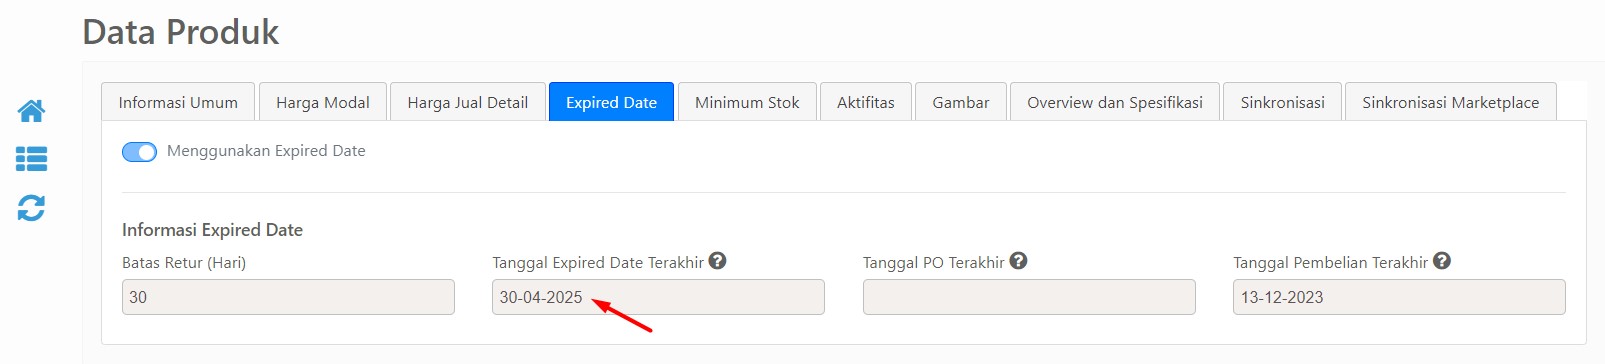
Task: Open the list menu icon in sidebar
Action: tap(31, 159)
